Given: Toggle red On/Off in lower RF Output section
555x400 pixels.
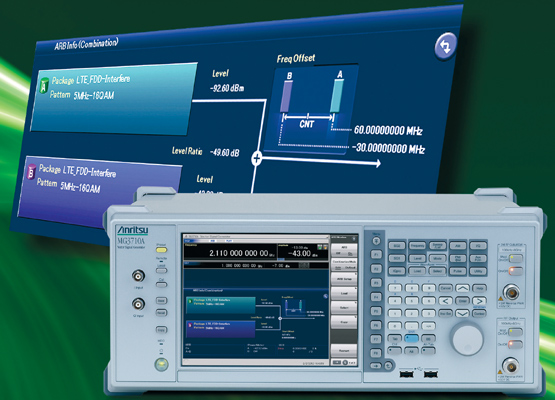Looking at the screenshot, I should tap(516, 344).
